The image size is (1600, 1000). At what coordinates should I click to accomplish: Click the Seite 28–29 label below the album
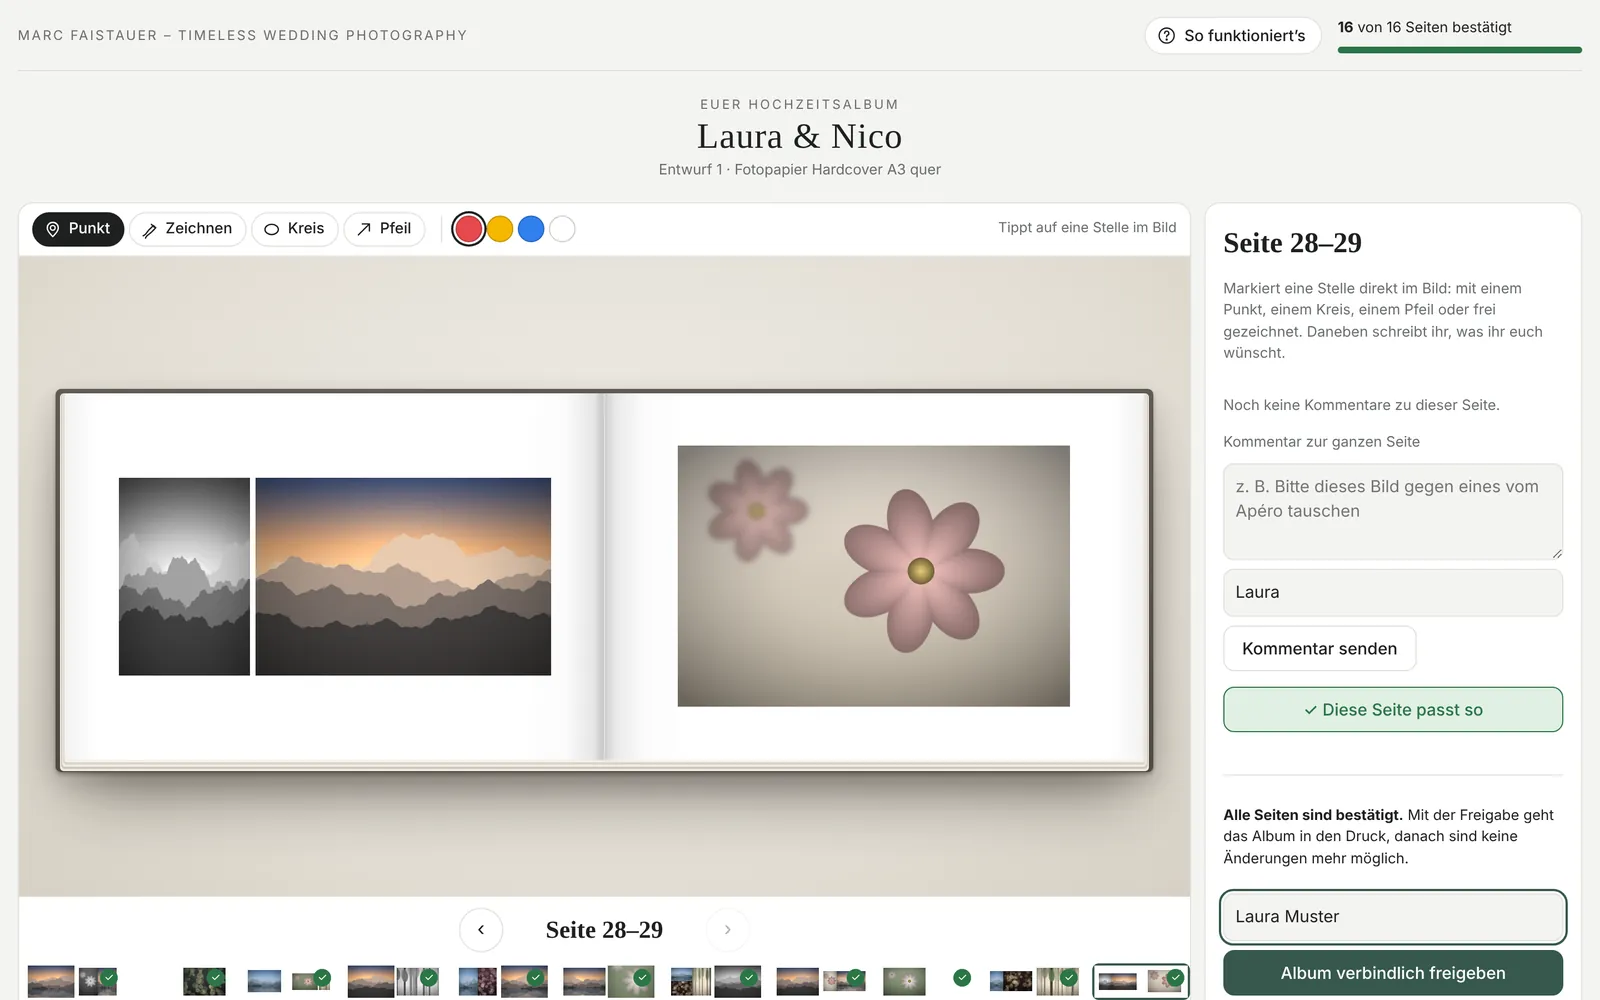pos(604,930)
